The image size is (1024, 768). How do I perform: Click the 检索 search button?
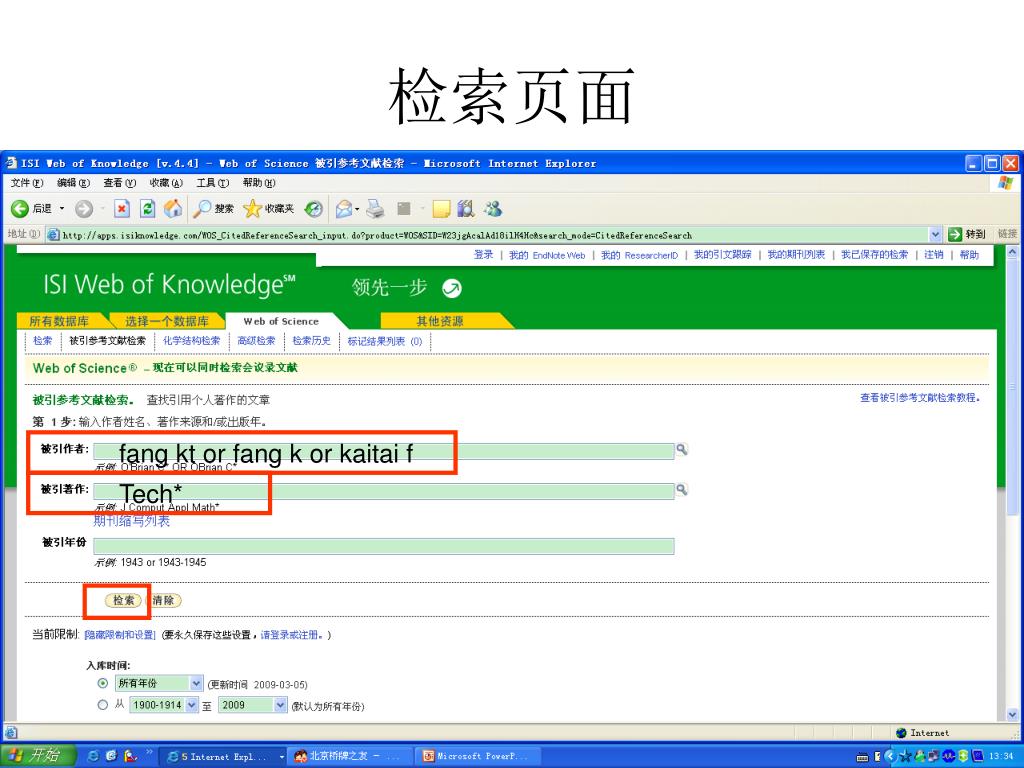(x=123, y=600)
